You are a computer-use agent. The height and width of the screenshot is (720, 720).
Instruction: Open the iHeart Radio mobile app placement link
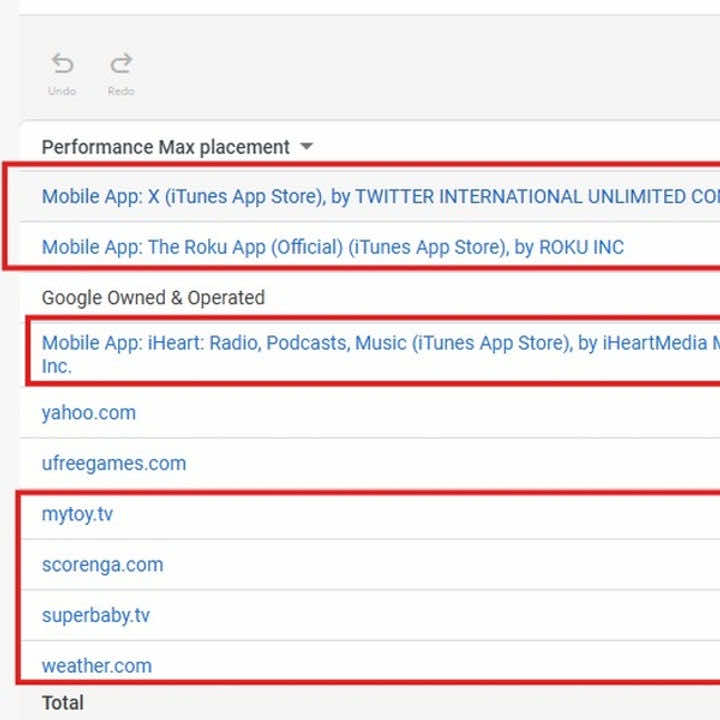click(x=381, y=354)
